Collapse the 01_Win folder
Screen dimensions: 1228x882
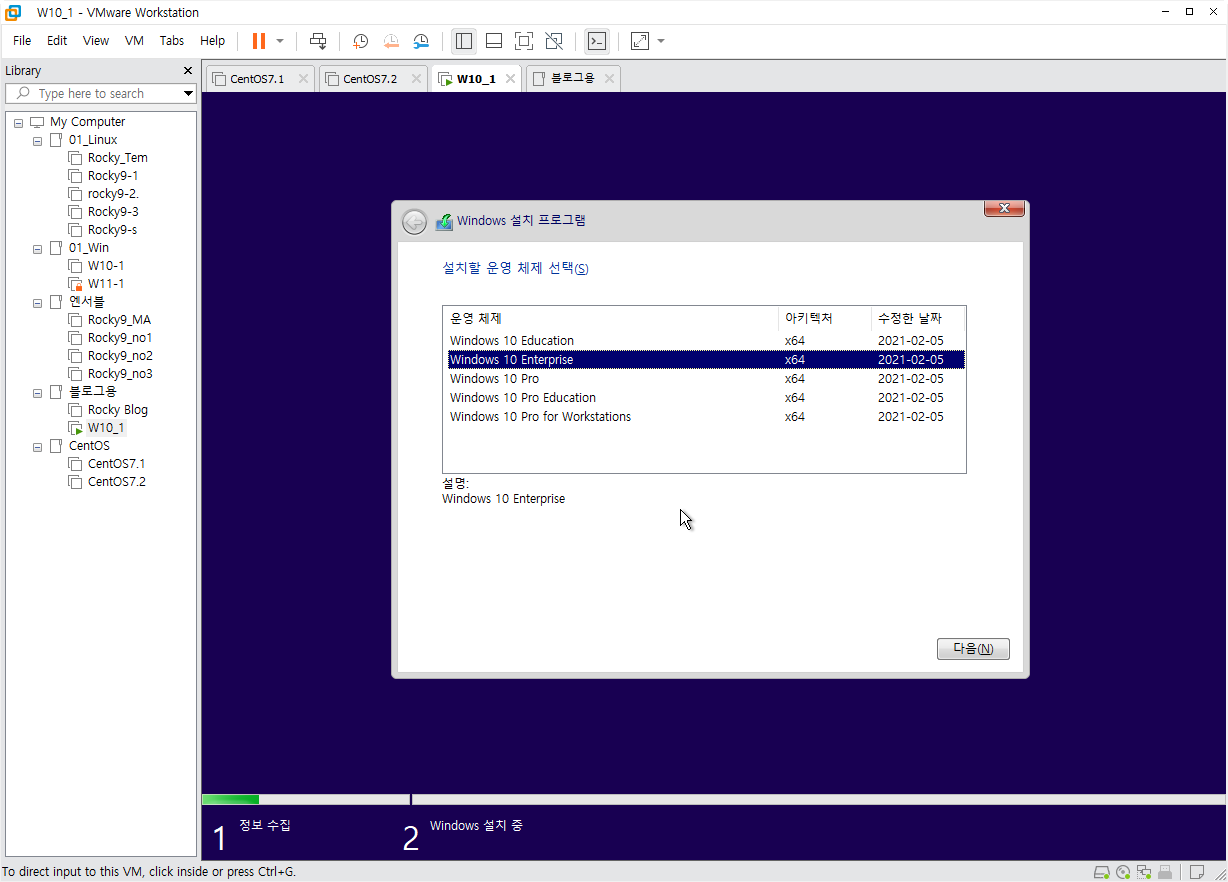(38, 248)
